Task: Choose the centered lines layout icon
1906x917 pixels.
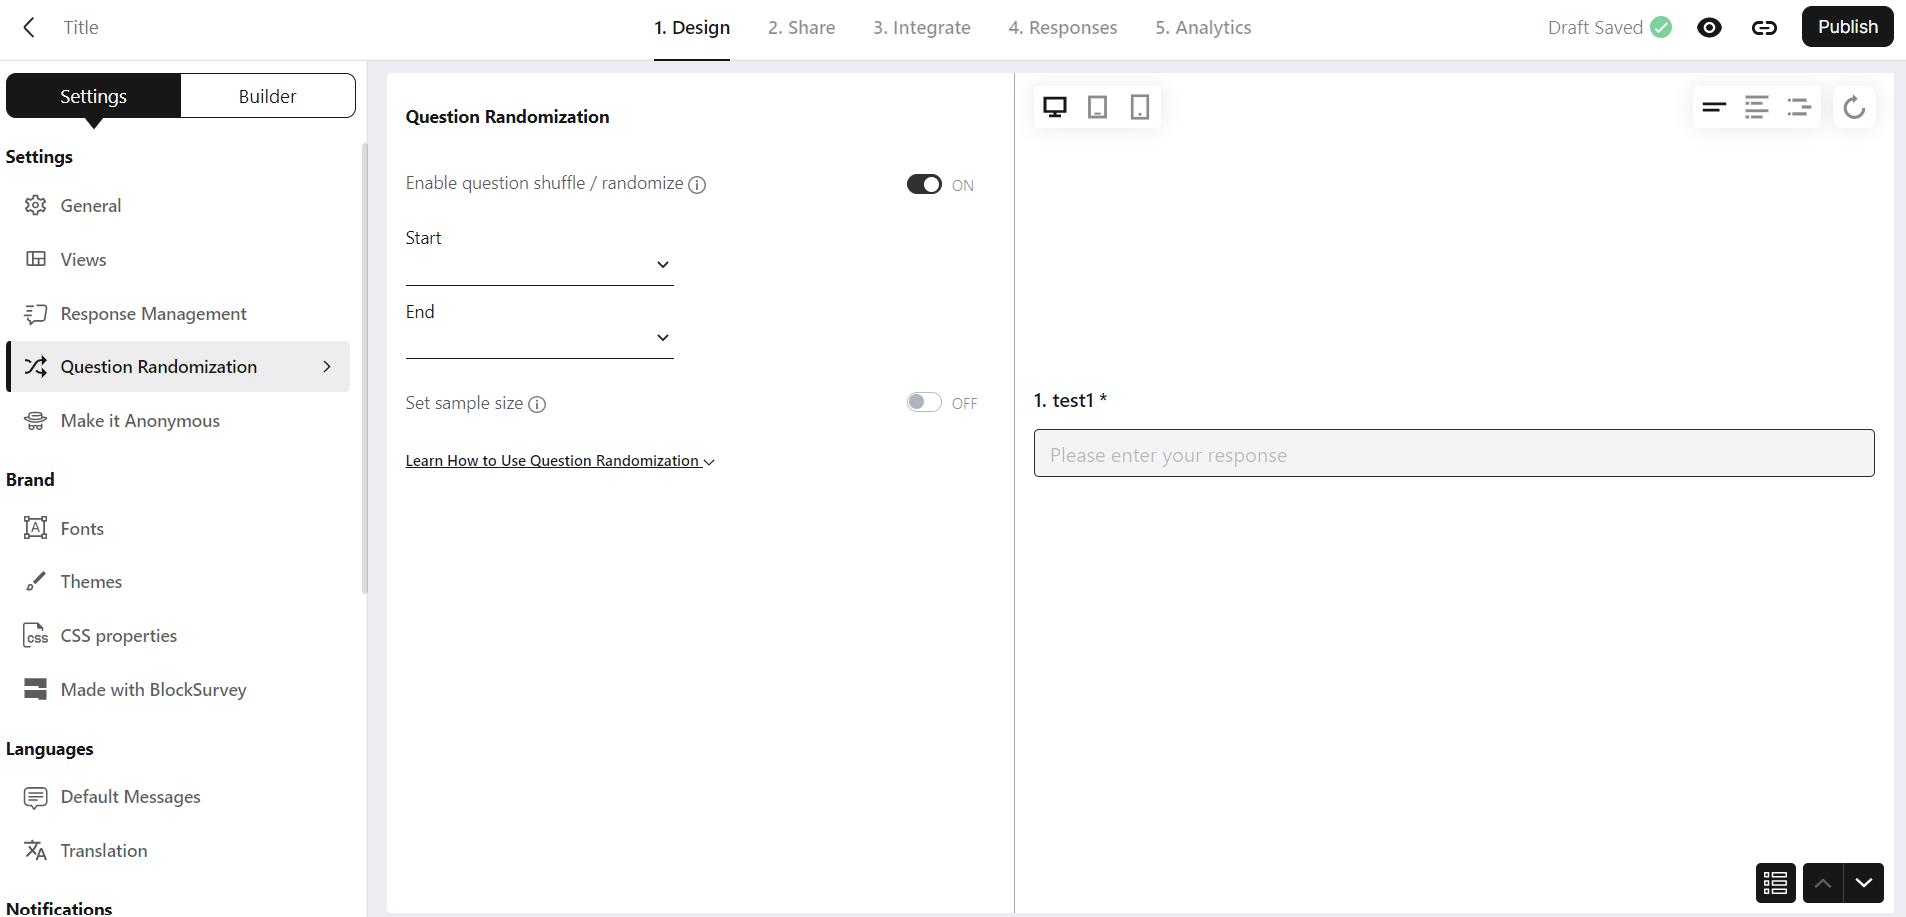Action: [x=1756, y=107]
